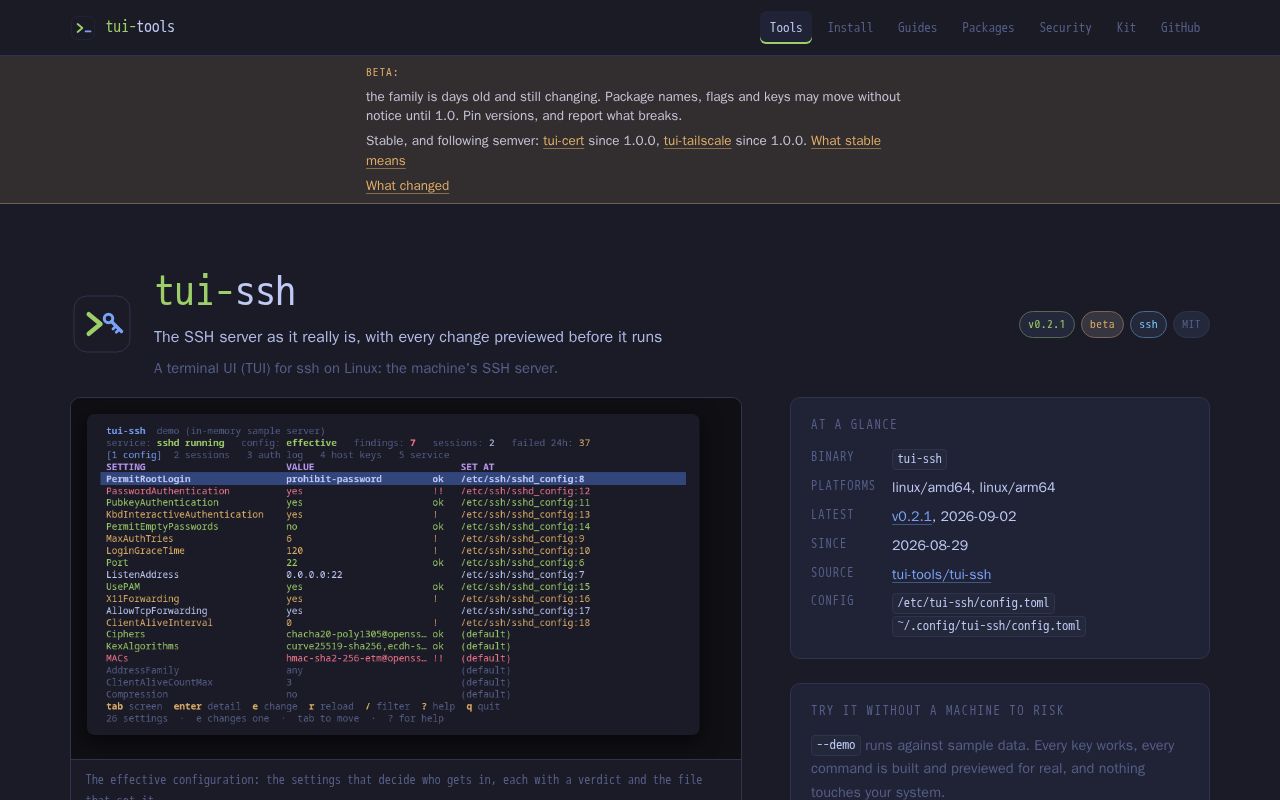
Task: Select the Tools nav tab
Action: pyautogui.click(x=786, y=27)
